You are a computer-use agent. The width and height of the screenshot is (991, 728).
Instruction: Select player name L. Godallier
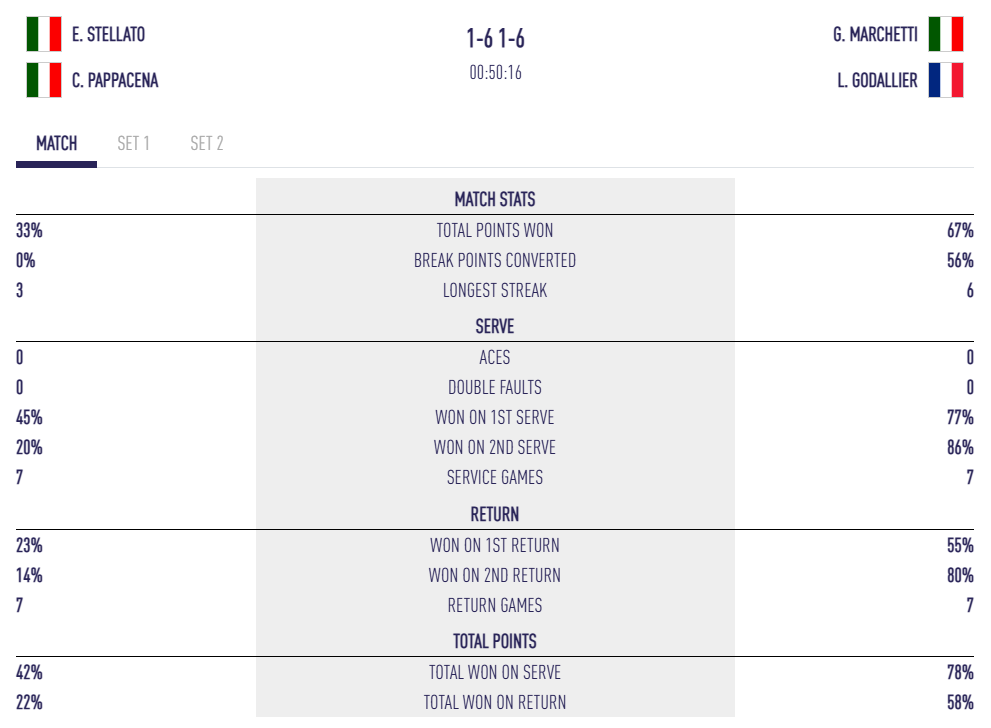[877, 80]
